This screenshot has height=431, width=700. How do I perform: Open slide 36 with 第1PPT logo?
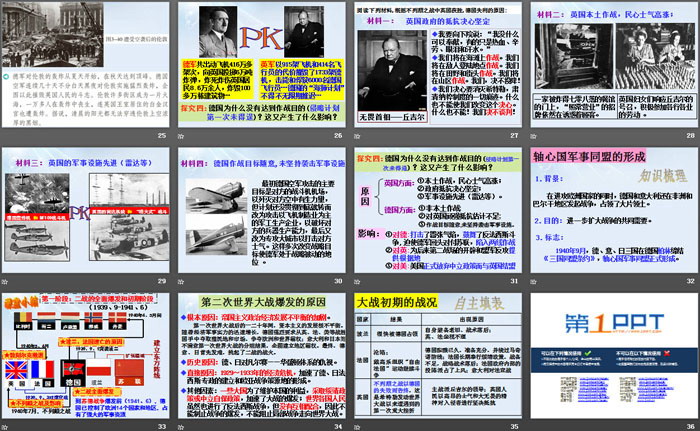[x=614, y=356]
